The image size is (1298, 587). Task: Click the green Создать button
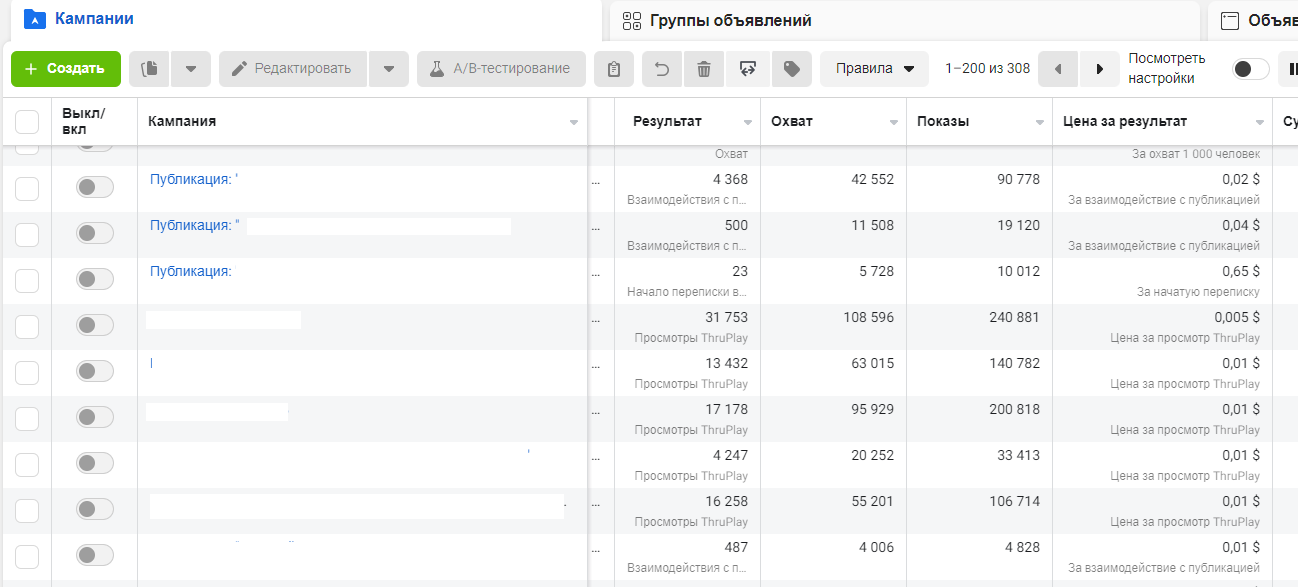[66, 69]
